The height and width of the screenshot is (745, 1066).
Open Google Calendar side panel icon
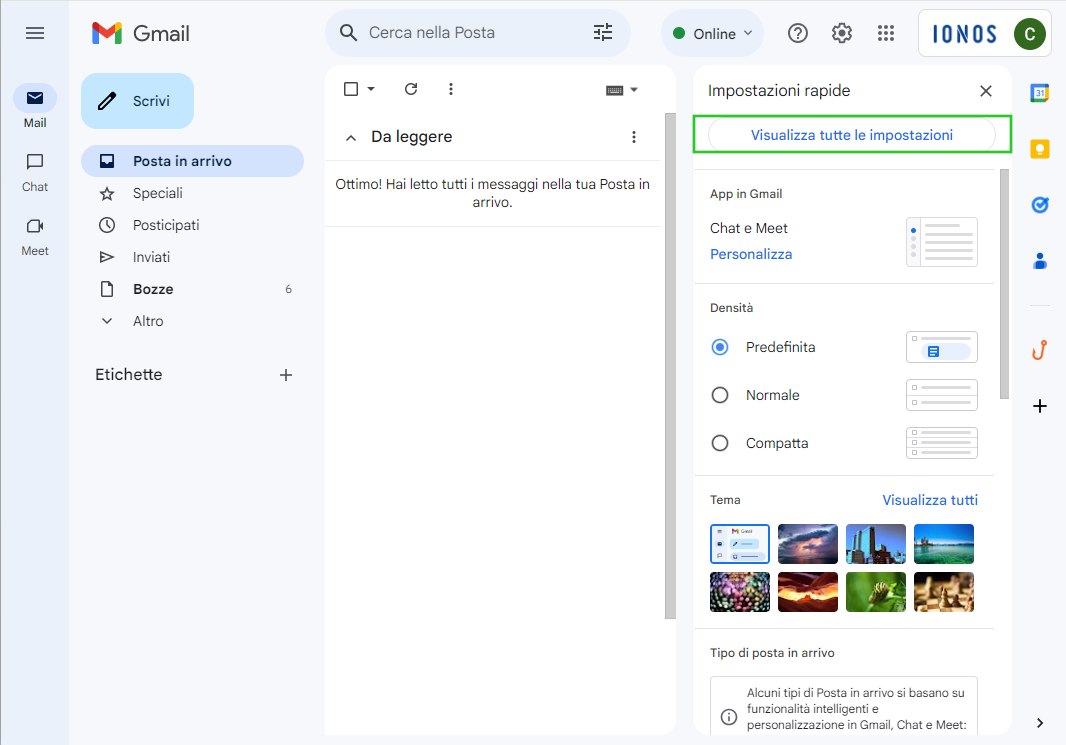coord(1039,92)
